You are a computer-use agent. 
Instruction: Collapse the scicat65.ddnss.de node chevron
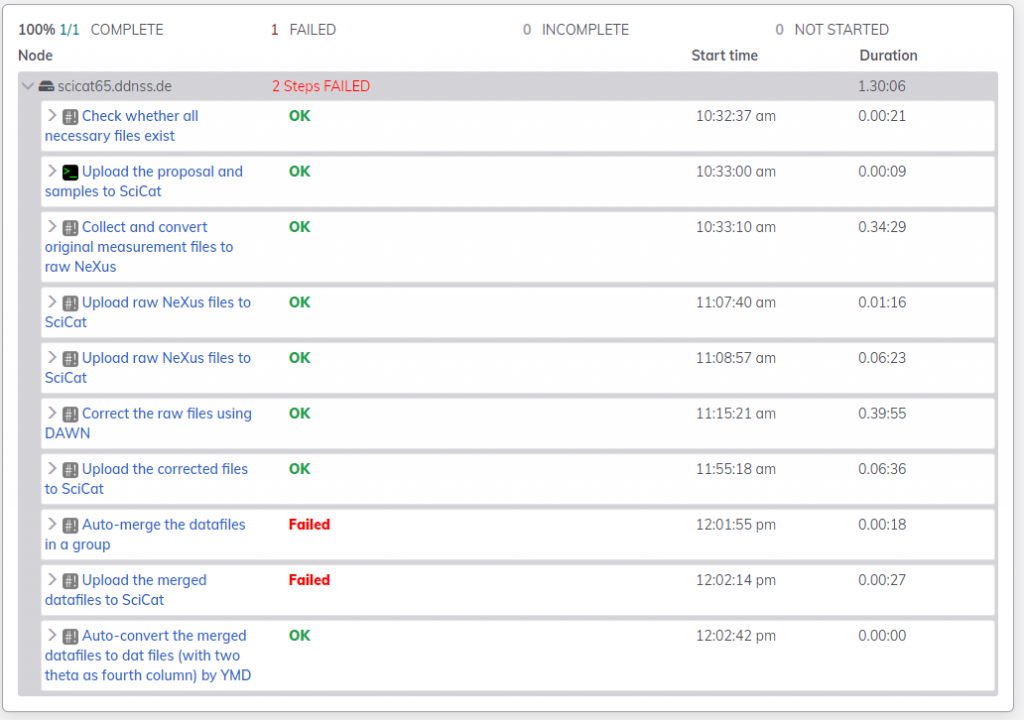click(x=27, y=86)
